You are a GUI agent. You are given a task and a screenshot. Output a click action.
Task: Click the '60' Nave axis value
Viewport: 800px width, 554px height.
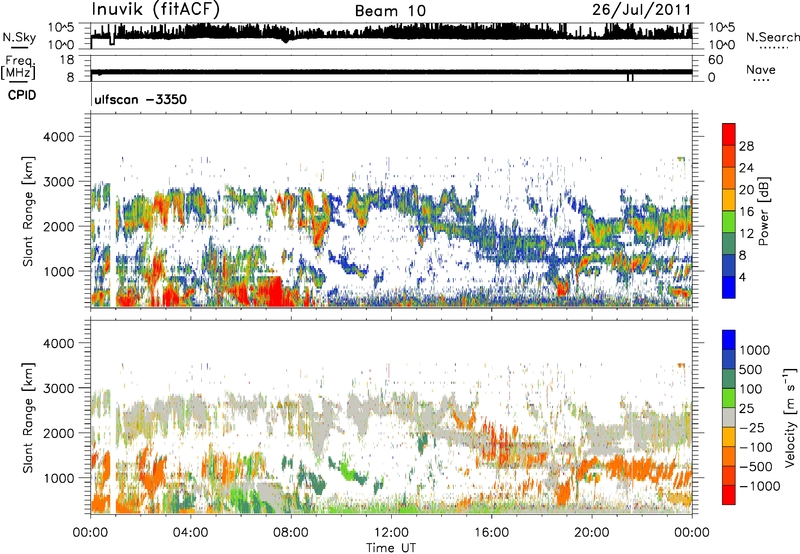(x=715, y=60)
